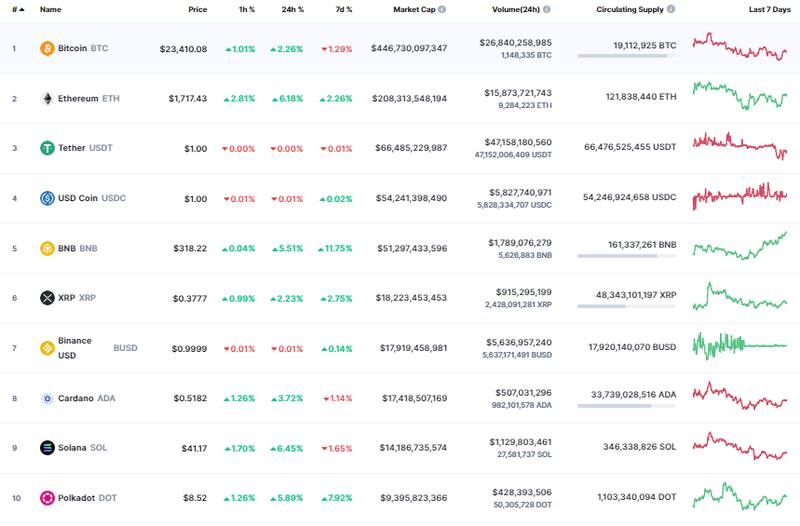Click the Bitcoin coin logo icon
This screenshot has height=526, width=800.
point(47,48)
